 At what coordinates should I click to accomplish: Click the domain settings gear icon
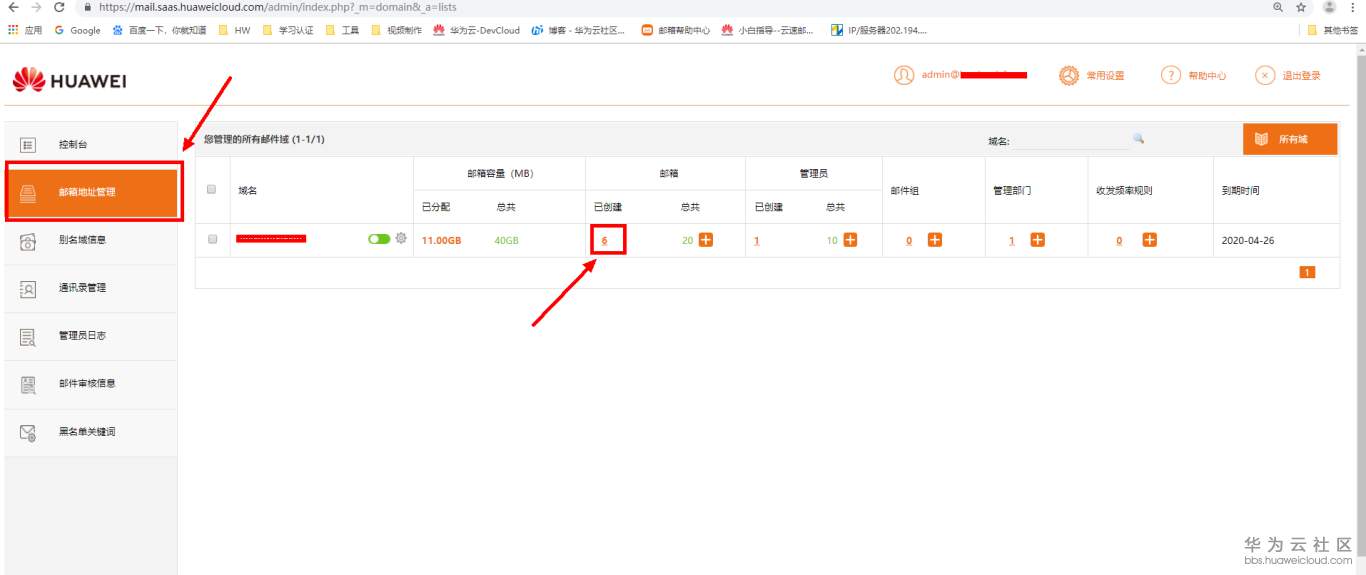tap(401, 238)
